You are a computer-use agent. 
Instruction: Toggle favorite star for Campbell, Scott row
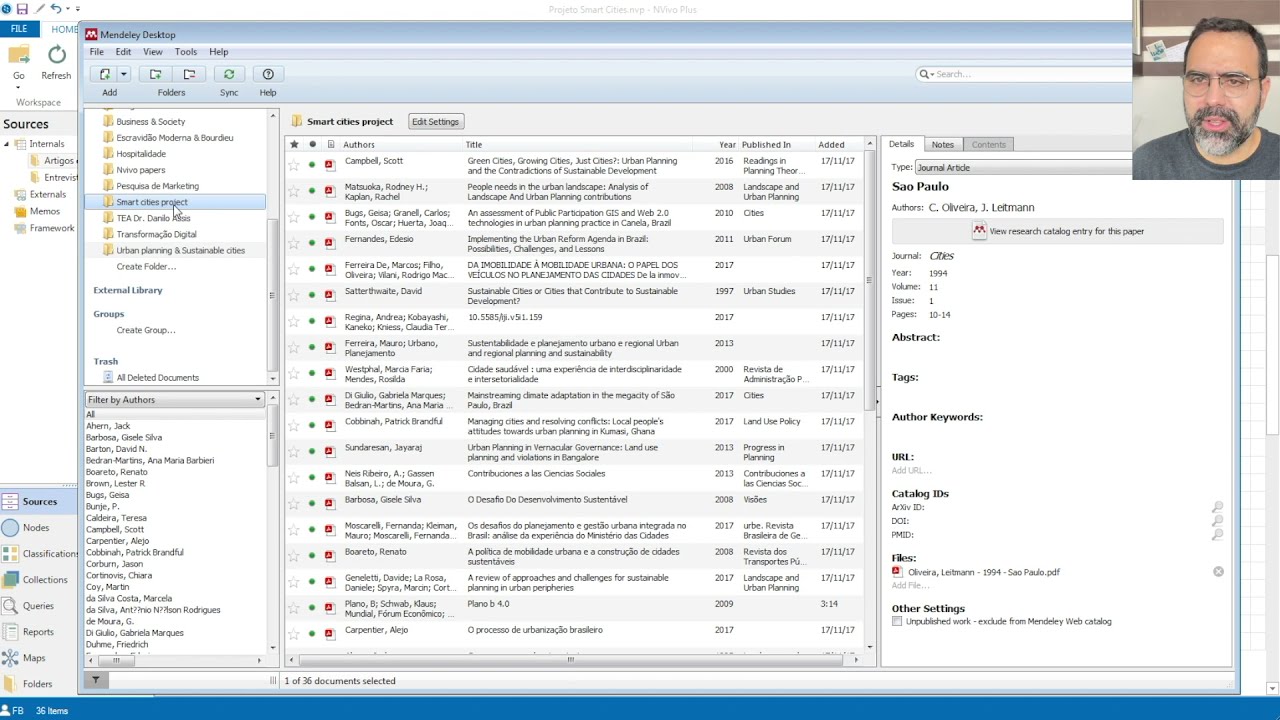pyautogui.click(x=294, y=165)
